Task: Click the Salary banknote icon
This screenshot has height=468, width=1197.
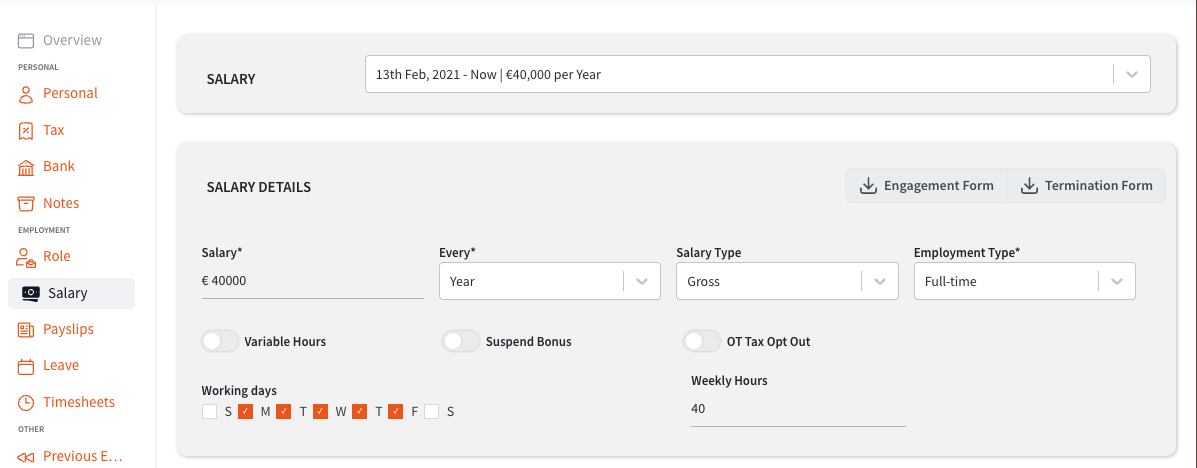Action: 31,293
